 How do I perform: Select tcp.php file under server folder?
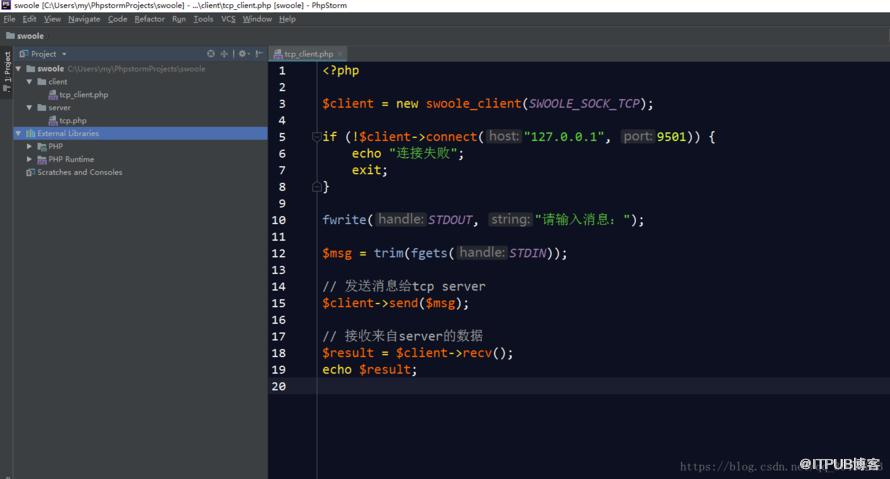(x=73, y=120)
